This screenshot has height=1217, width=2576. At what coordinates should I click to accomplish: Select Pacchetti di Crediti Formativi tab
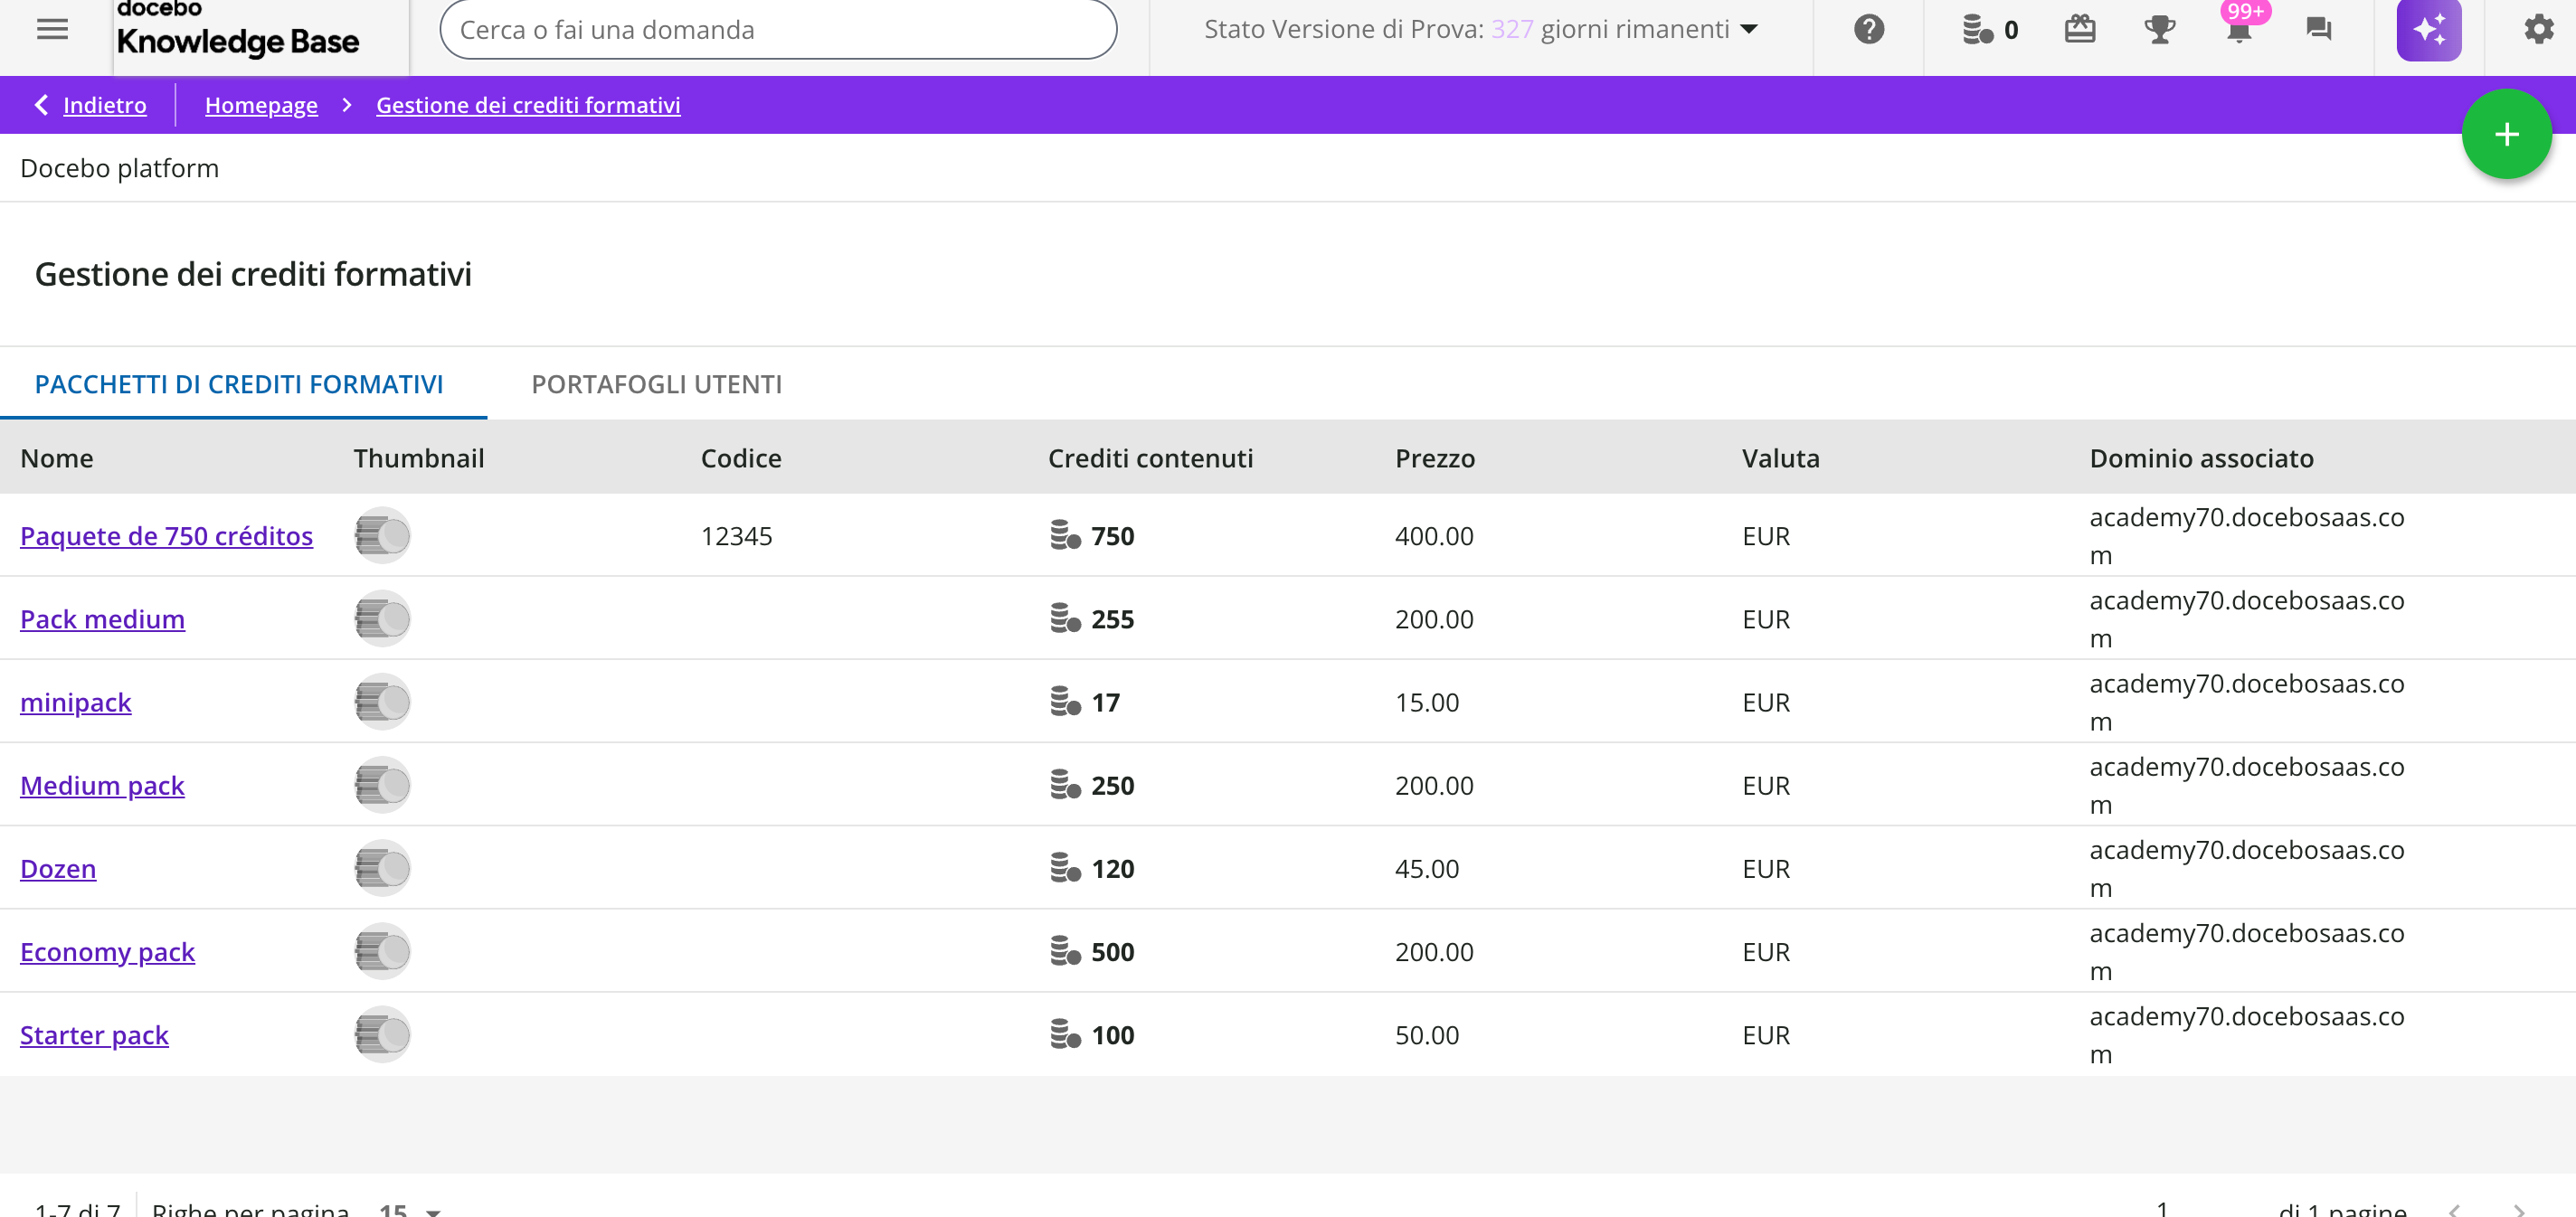point(239,384)
